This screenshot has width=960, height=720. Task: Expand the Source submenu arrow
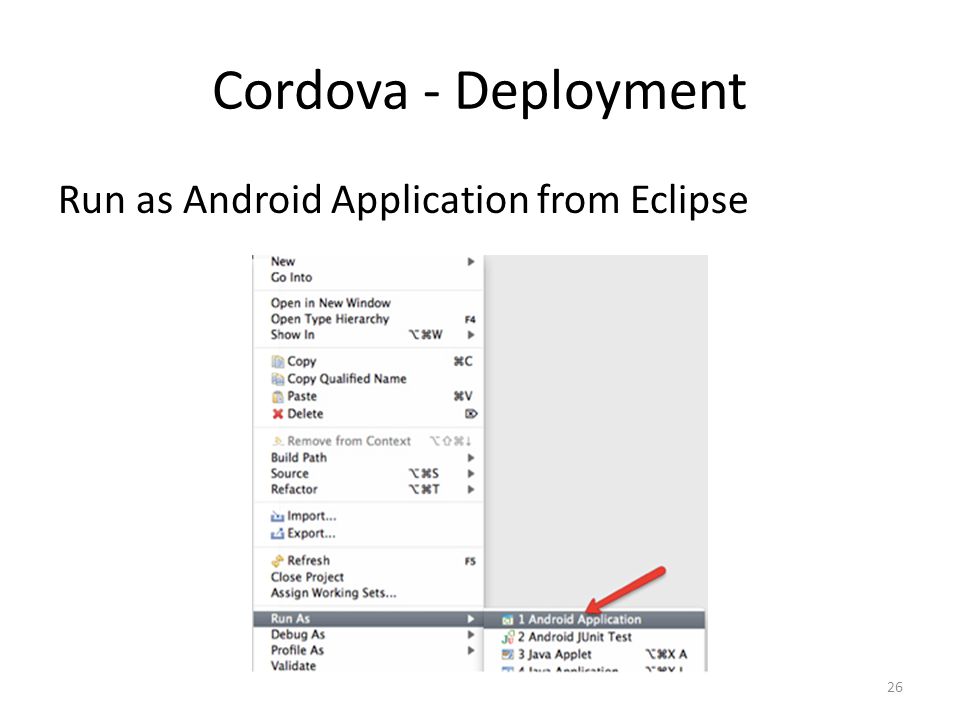tap(471, 474)
